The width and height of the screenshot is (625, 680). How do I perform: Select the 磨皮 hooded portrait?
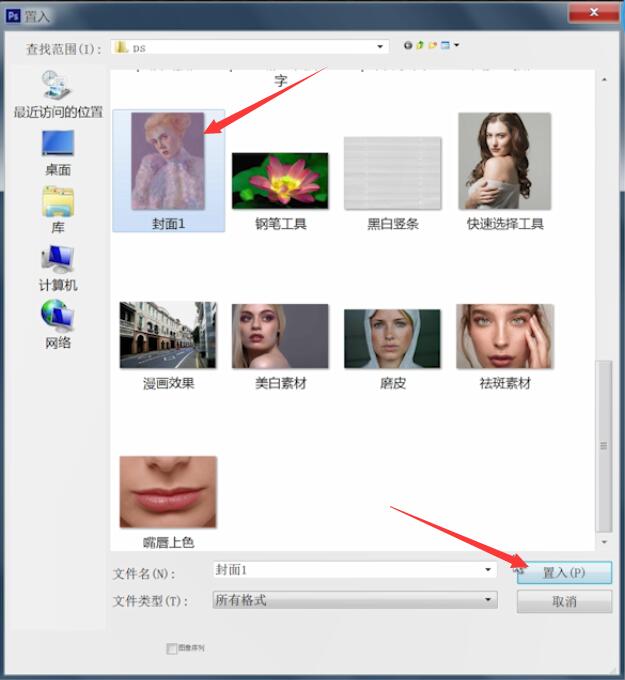(x=393, y=339)
